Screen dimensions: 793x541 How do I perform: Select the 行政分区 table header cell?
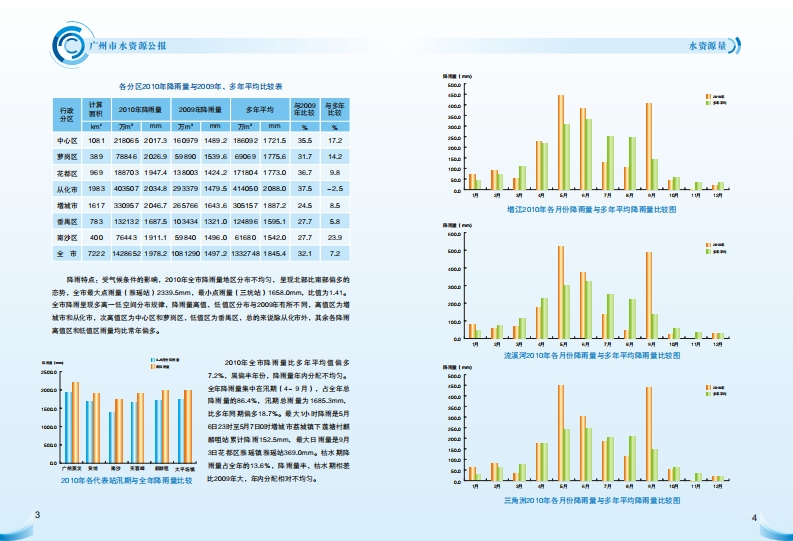pyautogui.click(x=67, y=112)
